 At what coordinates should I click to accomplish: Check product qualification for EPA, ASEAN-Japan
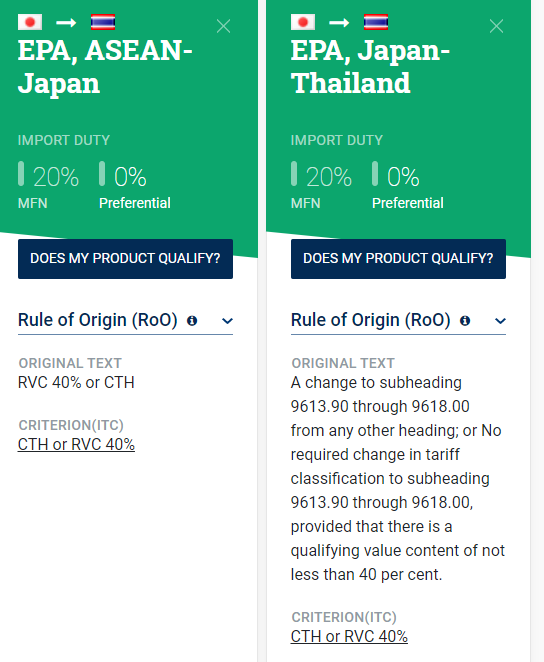coord(125,259)
